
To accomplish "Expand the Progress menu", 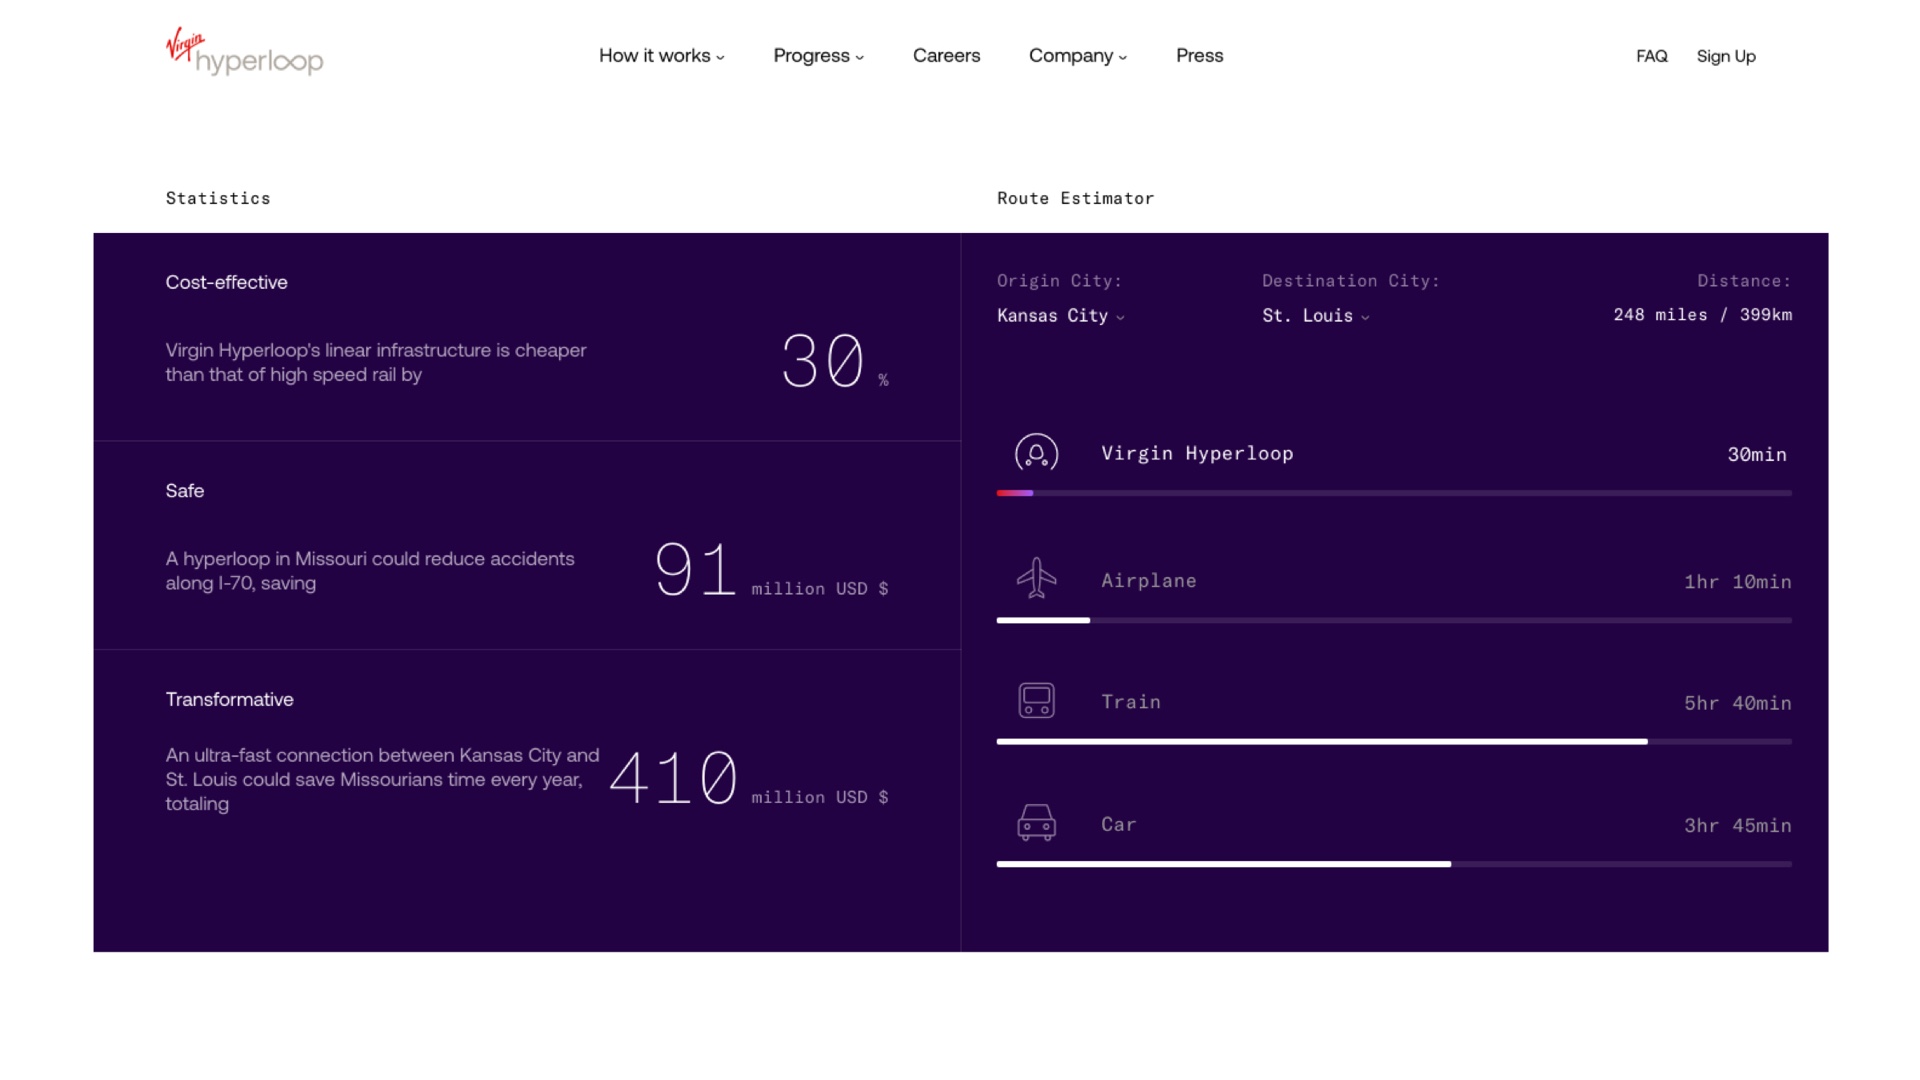I will click(x=818, y=56).
